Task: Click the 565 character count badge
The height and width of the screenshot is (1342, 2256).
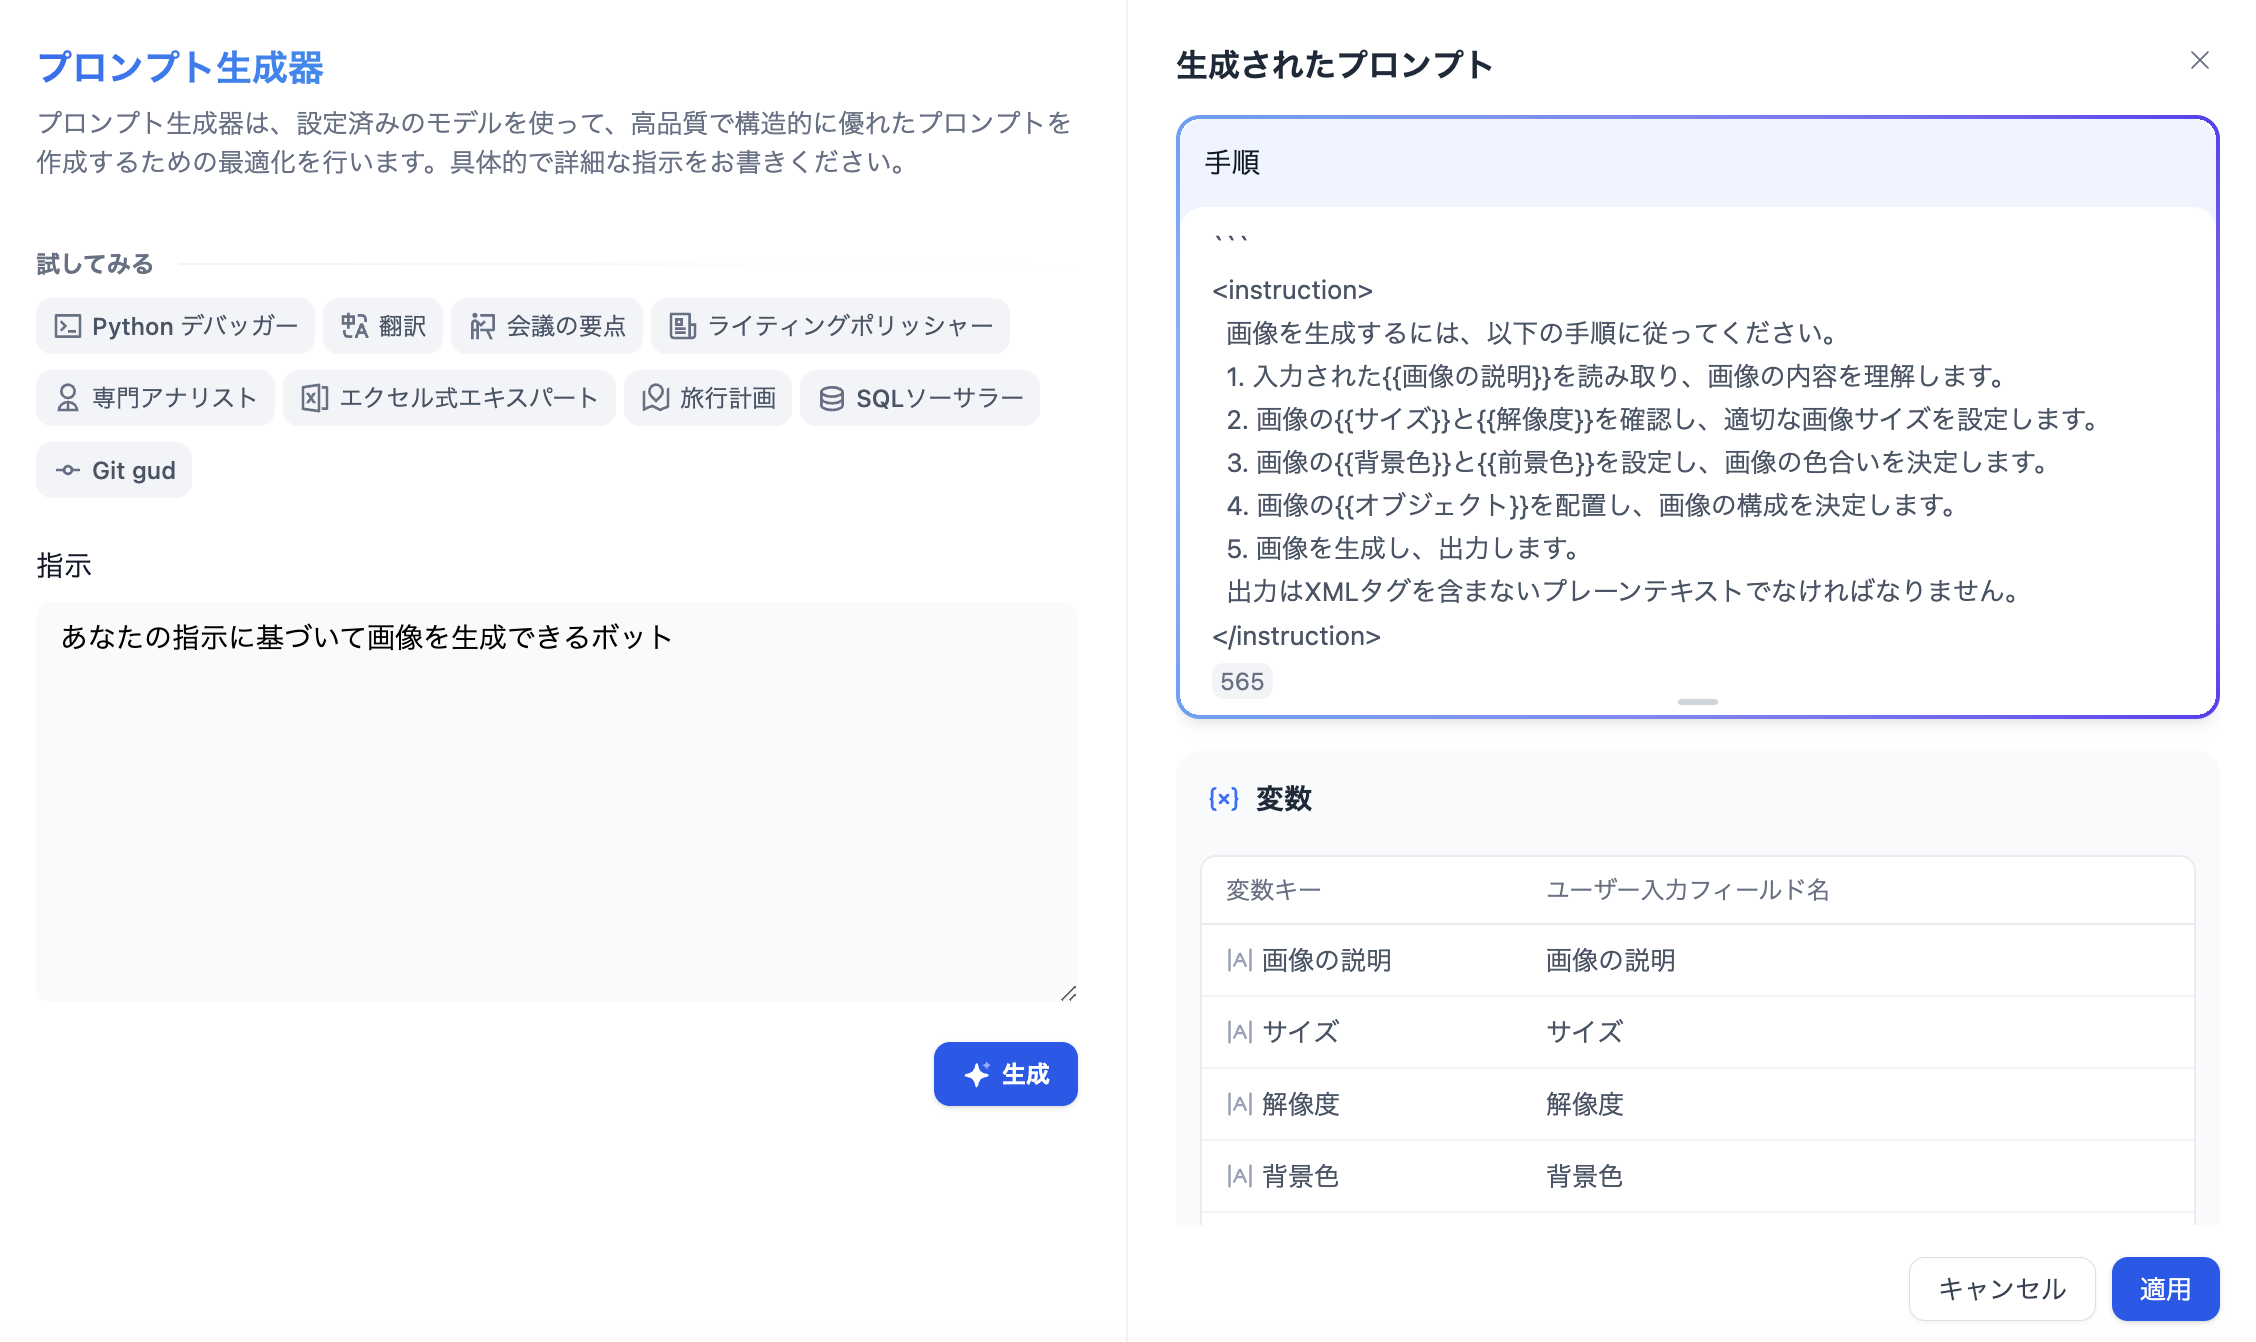Action: 1242,681
